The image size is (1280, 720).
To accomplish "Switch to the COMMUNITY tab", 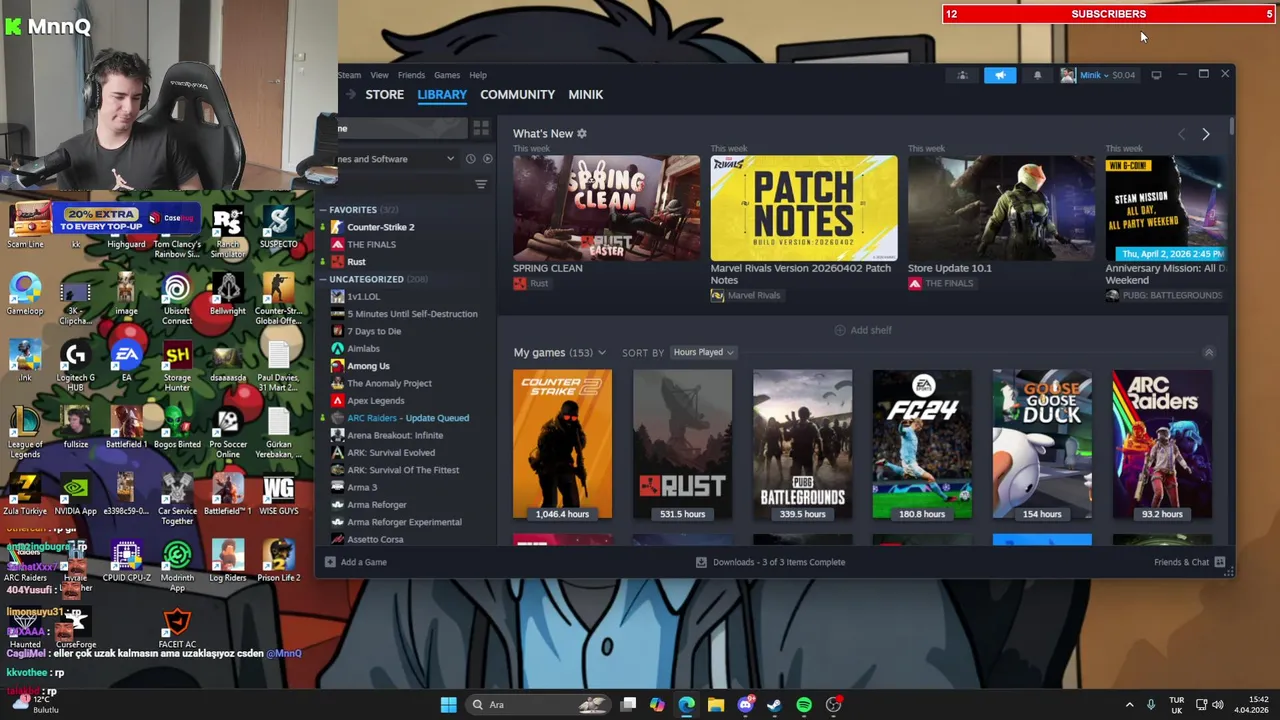I will (x=517, y=94).
